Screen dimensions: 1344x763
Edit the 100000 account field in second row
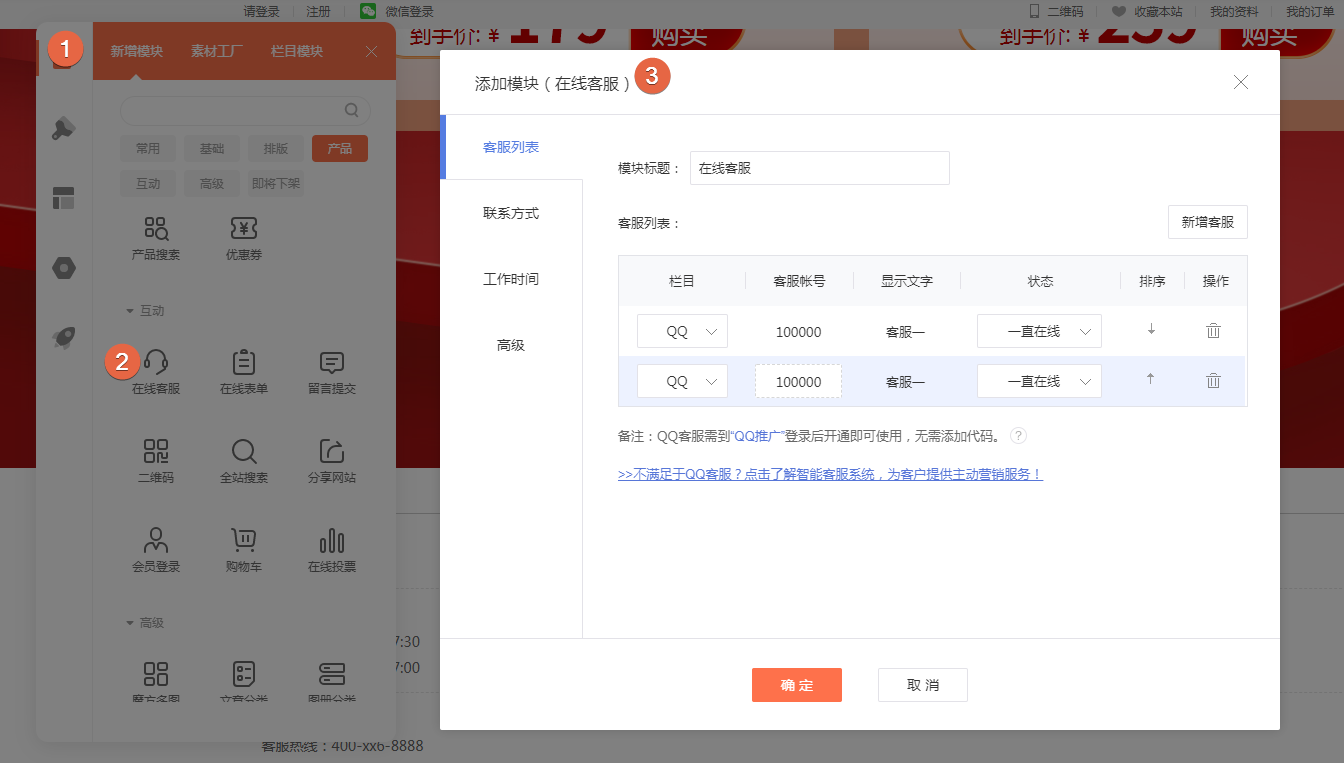(x=798, y=381)
